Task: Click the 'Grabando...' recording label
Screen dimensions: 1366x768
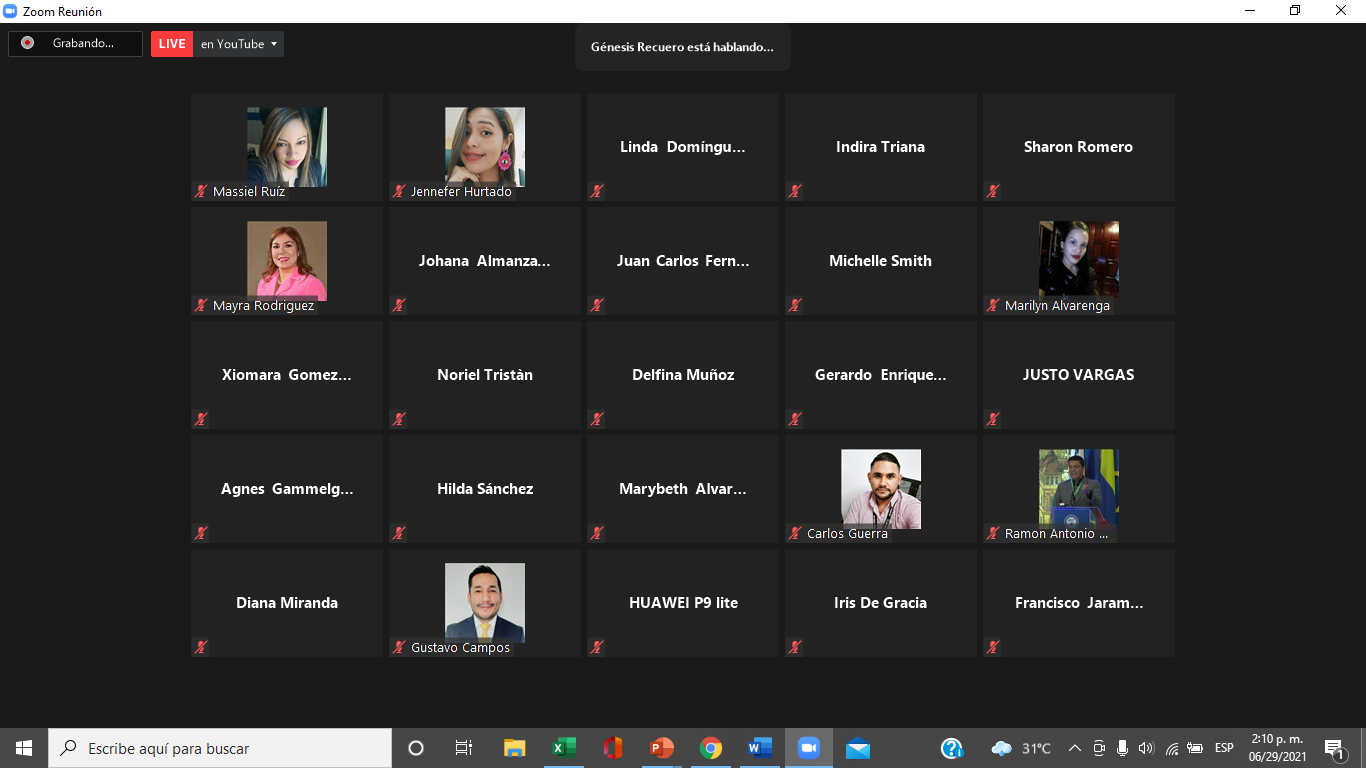Action: pyautogui.click(x=83, y=44)
